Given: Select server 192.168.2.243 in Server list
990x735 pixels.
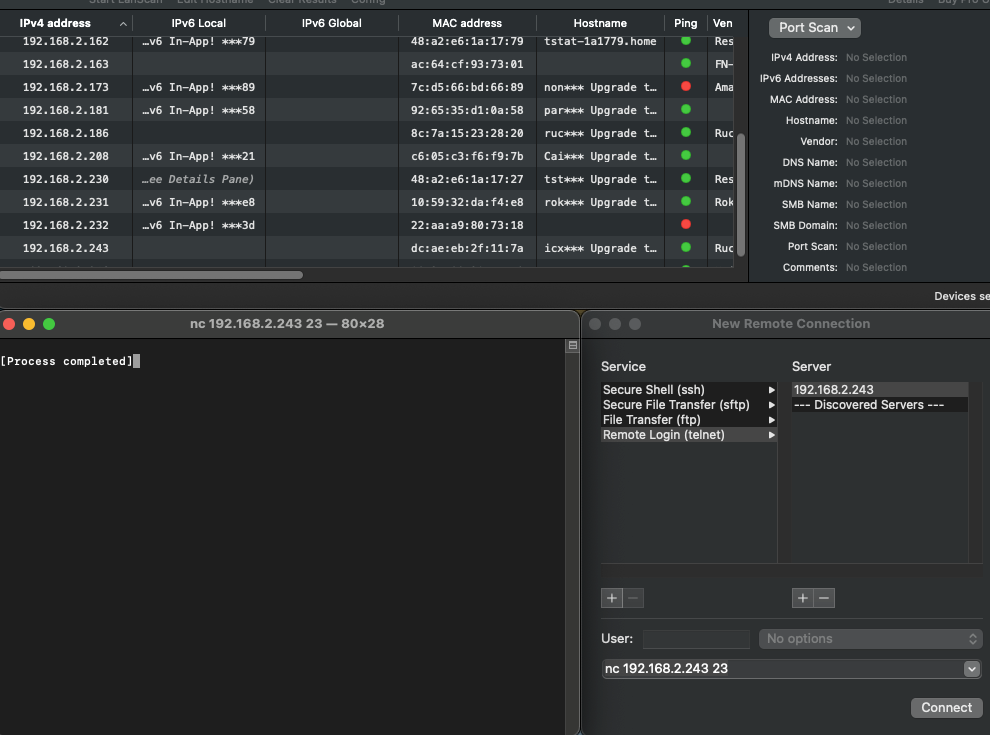Looking at the screenshot, I should click(833, 390).
